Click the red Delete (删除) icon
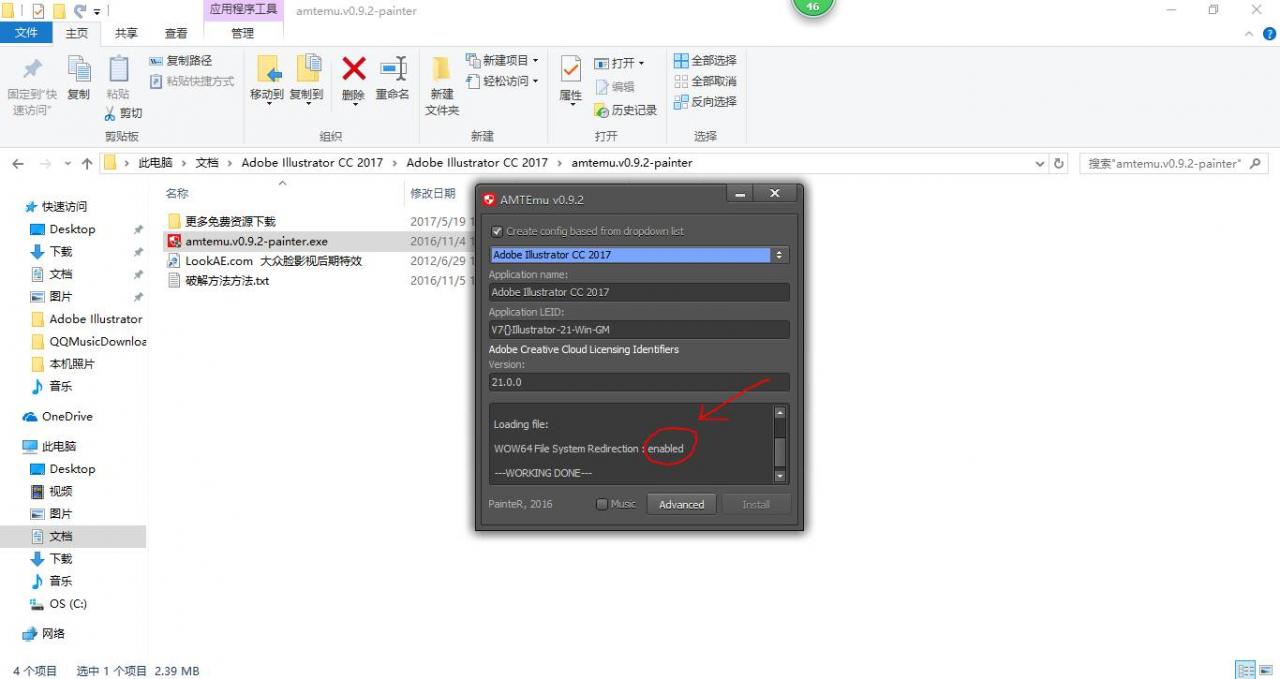 pyautogui.click(x=353, y=69)
